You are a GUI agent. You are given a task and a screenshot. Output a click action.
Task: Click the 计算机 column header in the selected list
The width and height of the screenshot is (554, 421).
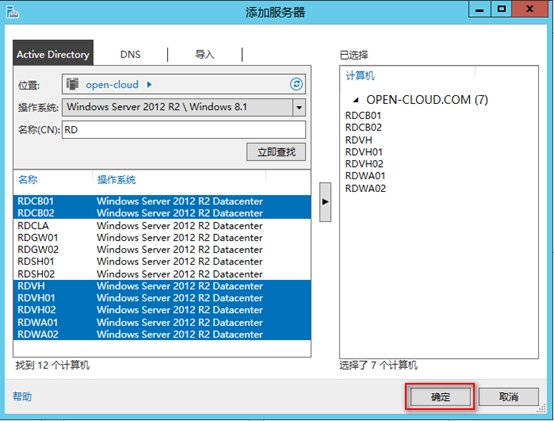[360, 76]
